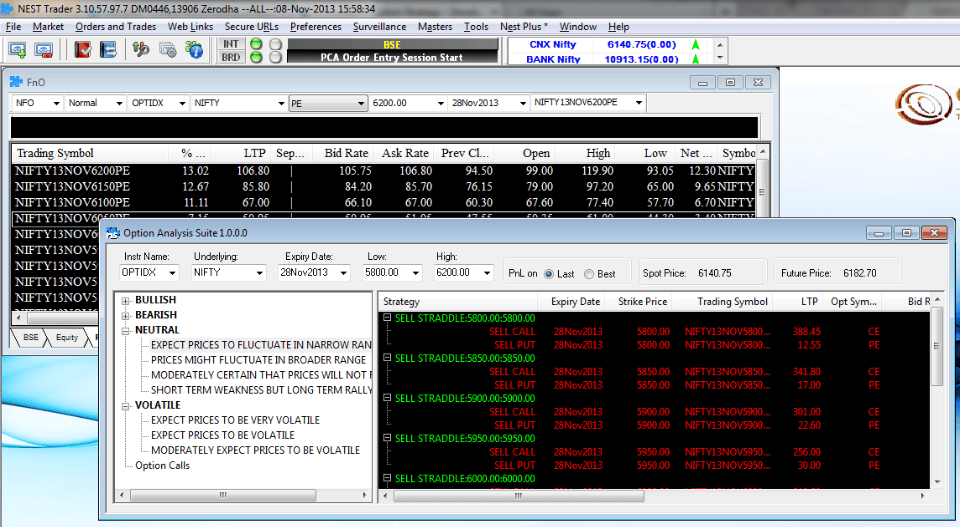Viewport: 961px width, 528px height.
Task: Collapse the NEUTRAL tree node
Action: 126,331
